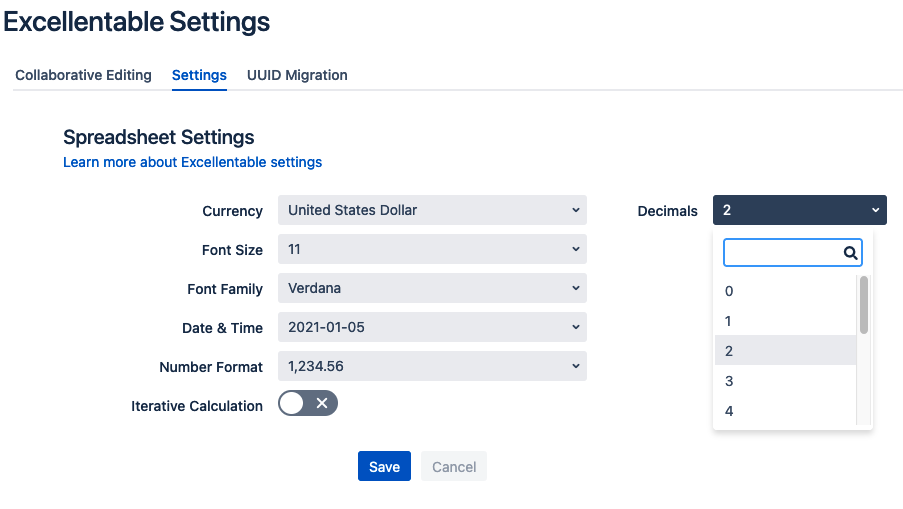The height and width of the screenshot is (509, 903).
Task: Click the Currency label
Action: pyautogui.click(x=232, y=211)
